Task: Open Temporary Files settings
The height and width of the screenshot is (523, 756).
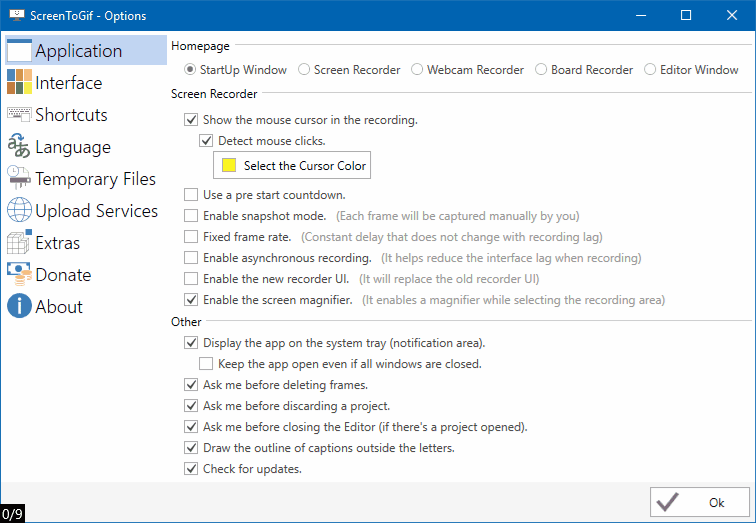Action: [x=86, y=178]
